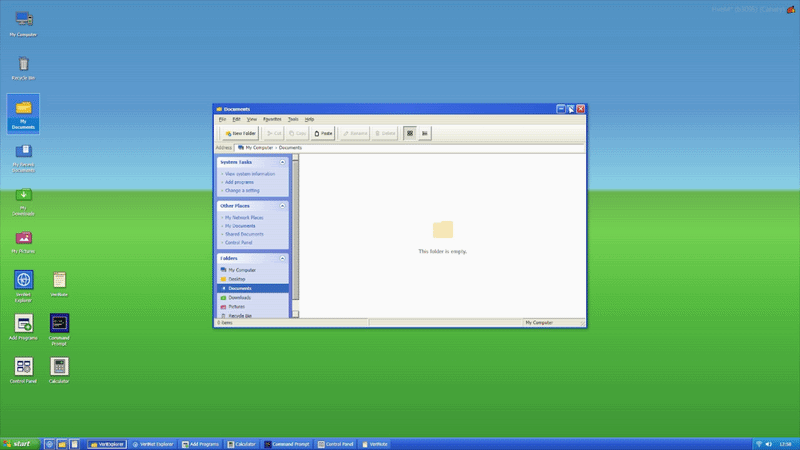
Task: Select Add Programs desktop icon
Action: 23,327
